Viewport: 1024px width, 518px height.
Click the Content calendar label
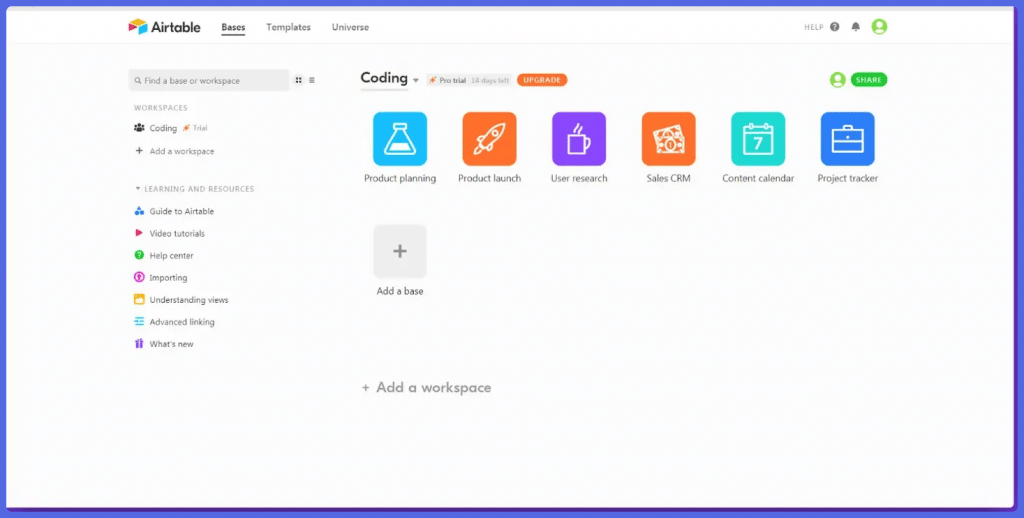(758, 178)
